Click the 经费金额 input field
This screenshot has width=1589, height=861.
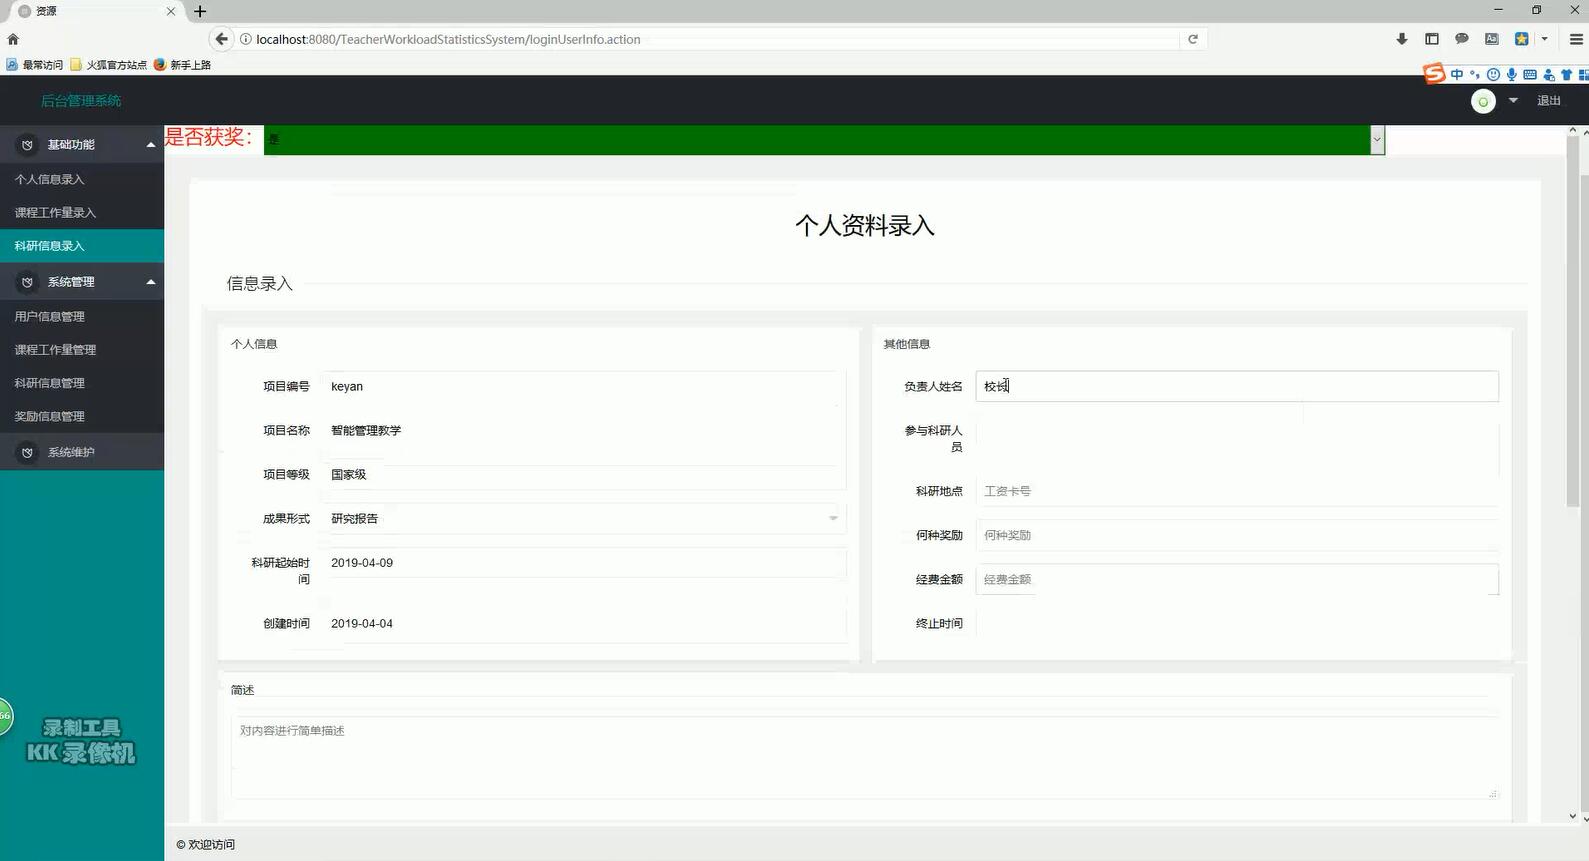tap(1237, 579)
